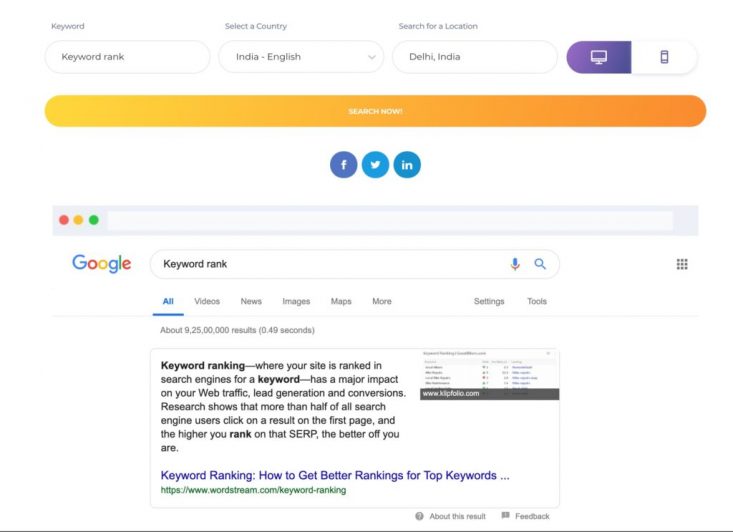Open the Images tab
This screenshot has height=532, width=733.
(x=296, y=302)
